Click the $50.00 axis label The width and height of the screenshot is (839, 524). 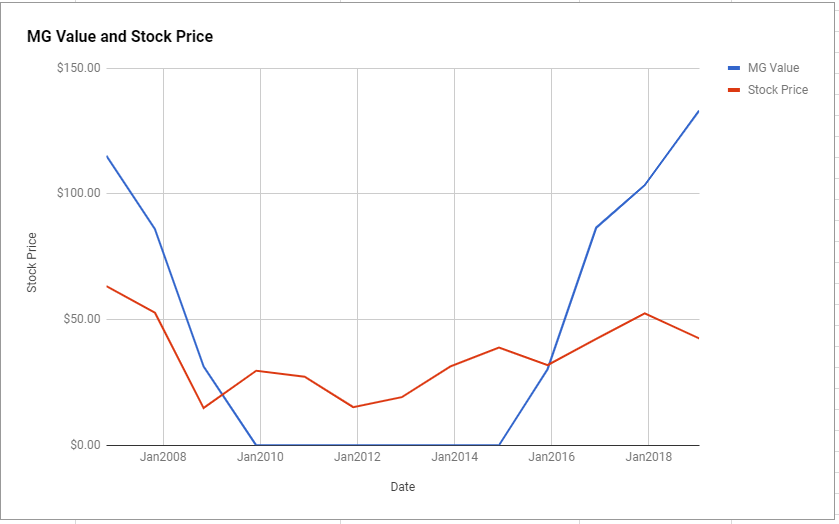point(82,319)
